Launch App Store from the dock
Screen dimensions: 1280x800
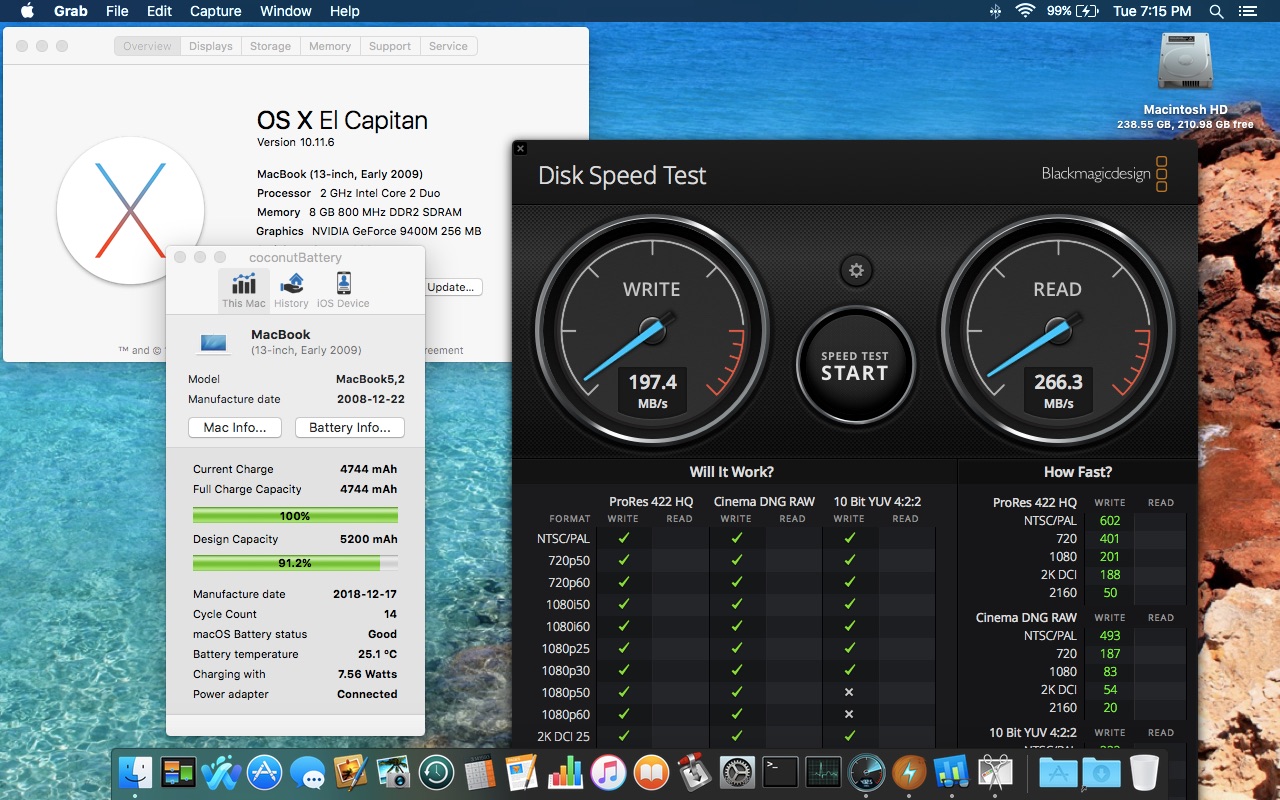[x=264, y=772]
